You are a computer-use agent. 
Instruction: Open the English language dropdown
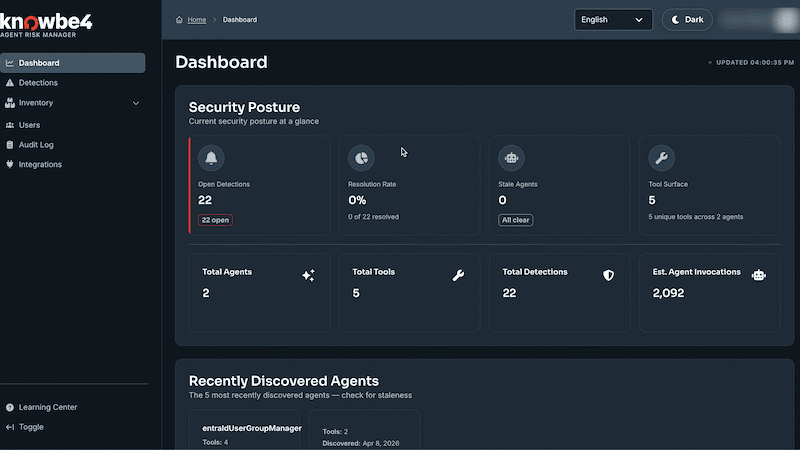(613, 20)
